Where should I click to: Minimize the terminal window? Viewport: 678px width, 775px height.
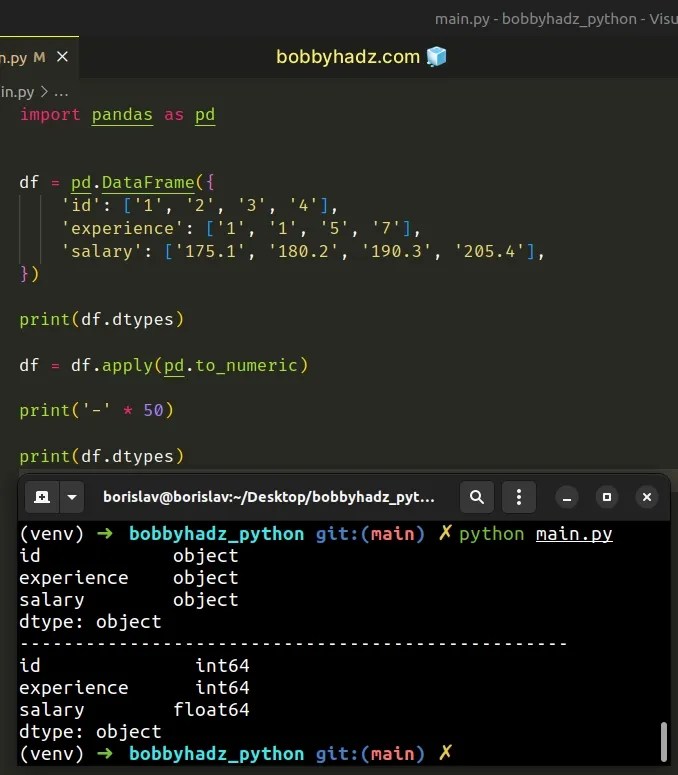click(567, 497)
